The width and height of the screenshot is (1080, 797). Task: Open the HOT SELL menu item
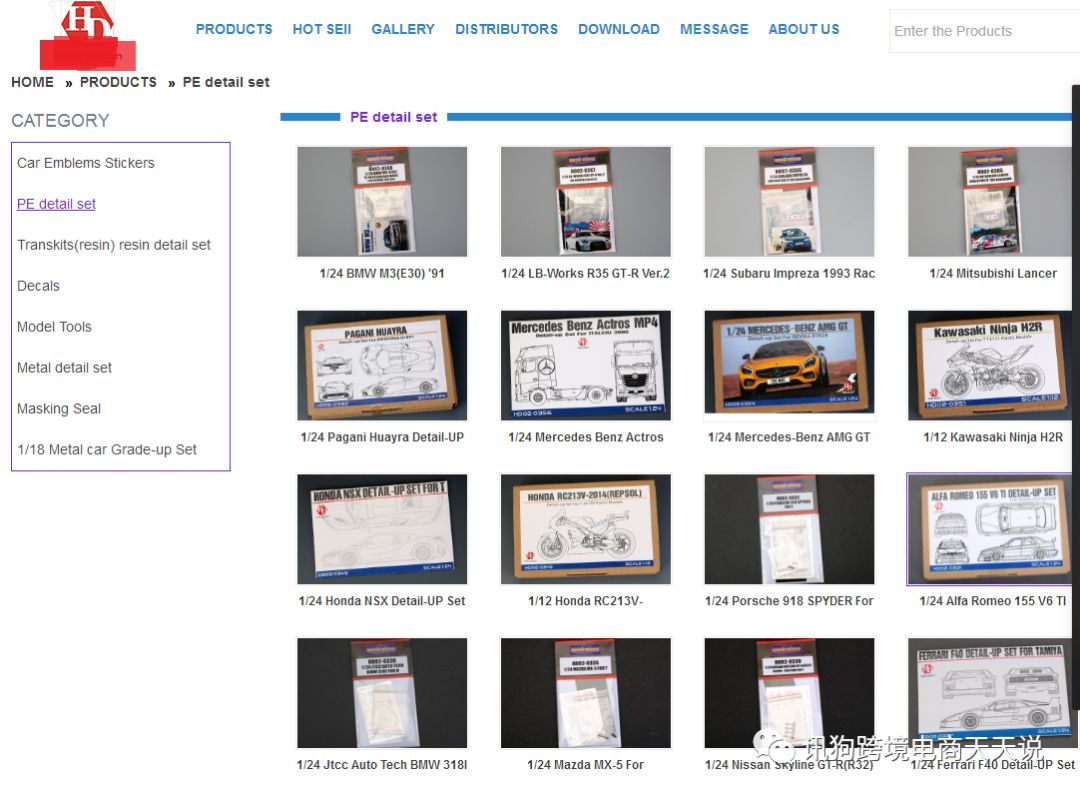click(x=322, y=30)
